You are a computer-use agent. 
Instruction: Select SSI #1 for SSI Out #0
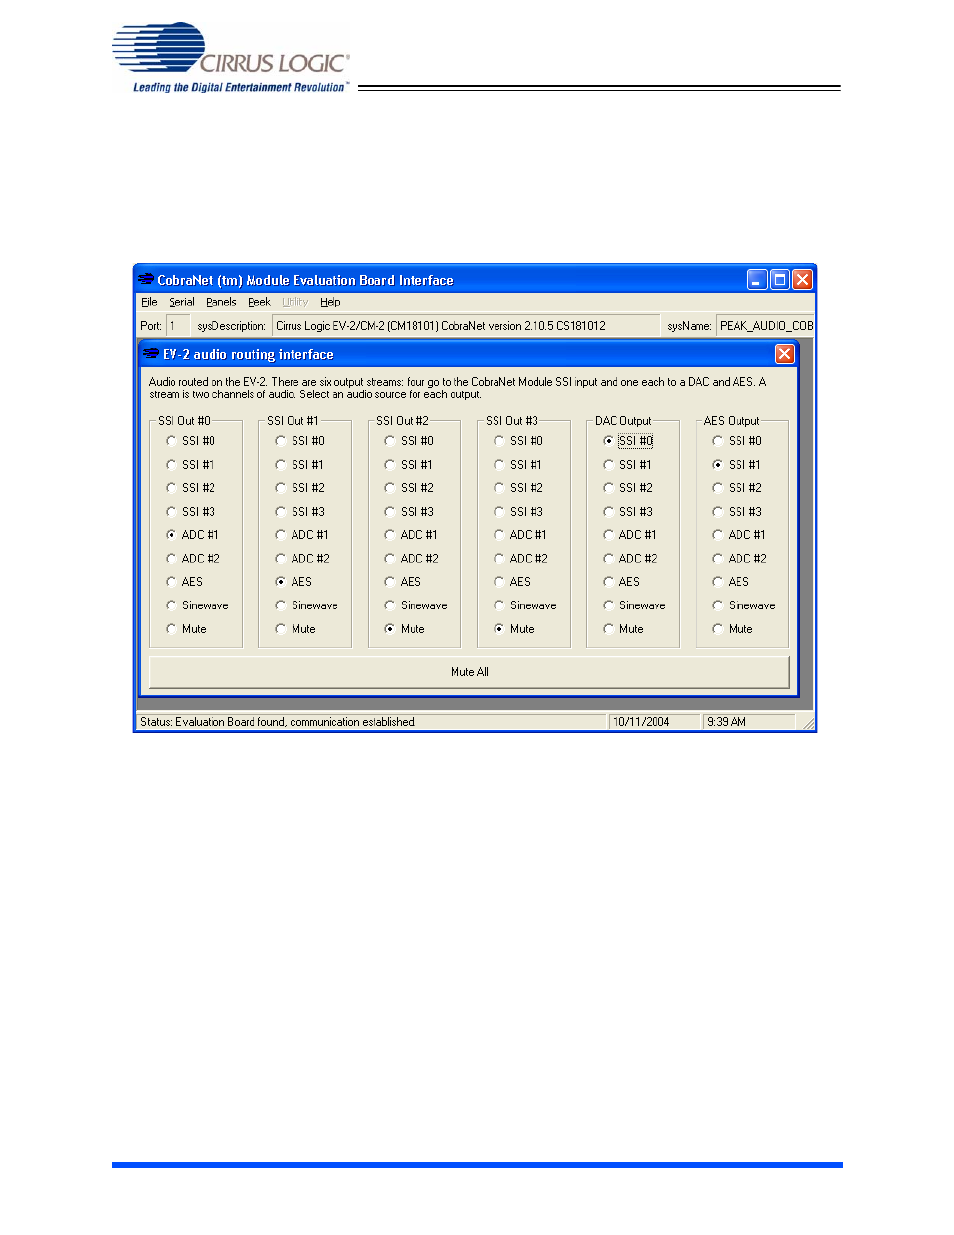point(191,465)
